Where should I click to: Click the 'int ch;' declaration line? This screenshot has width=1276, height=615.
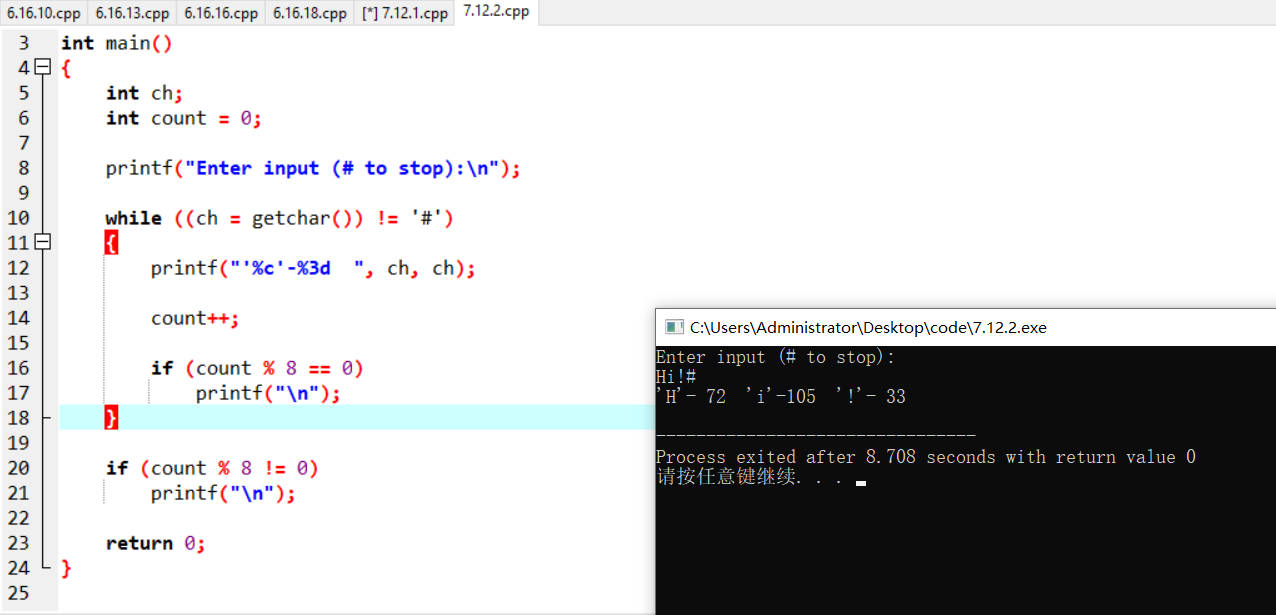coord(145,93)
